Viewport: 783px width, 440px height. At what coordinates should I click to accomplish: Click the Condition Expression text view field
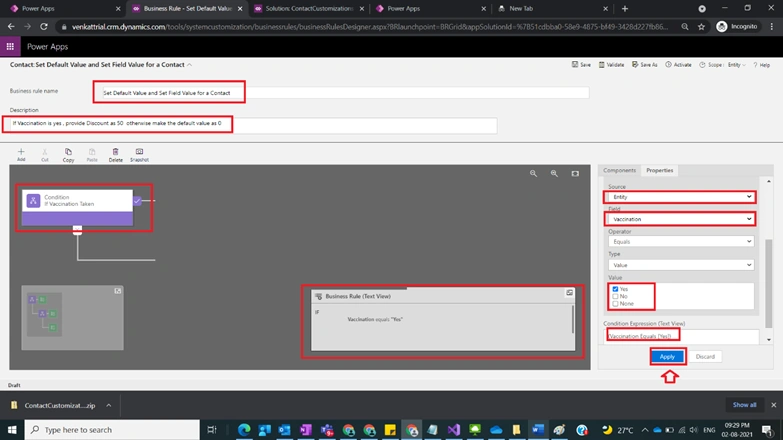point(682,336)
